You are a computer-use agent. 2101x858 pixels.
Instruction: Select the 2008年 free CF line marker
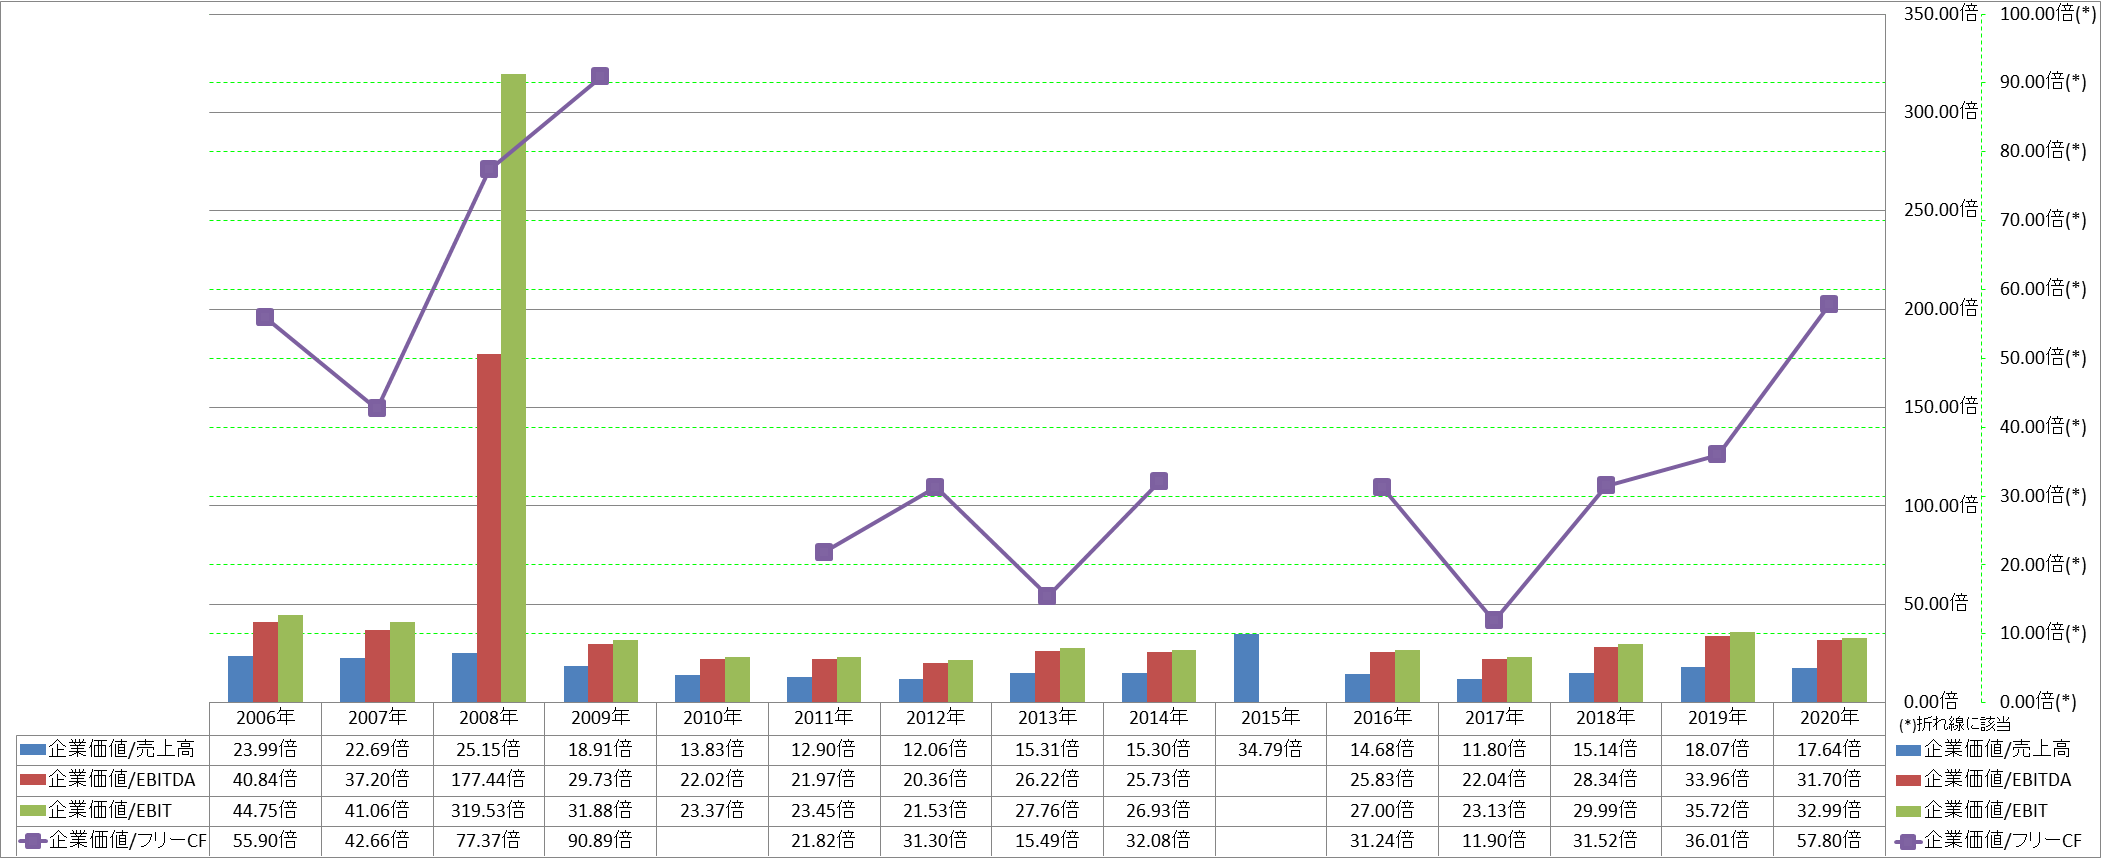coord(489,169)
